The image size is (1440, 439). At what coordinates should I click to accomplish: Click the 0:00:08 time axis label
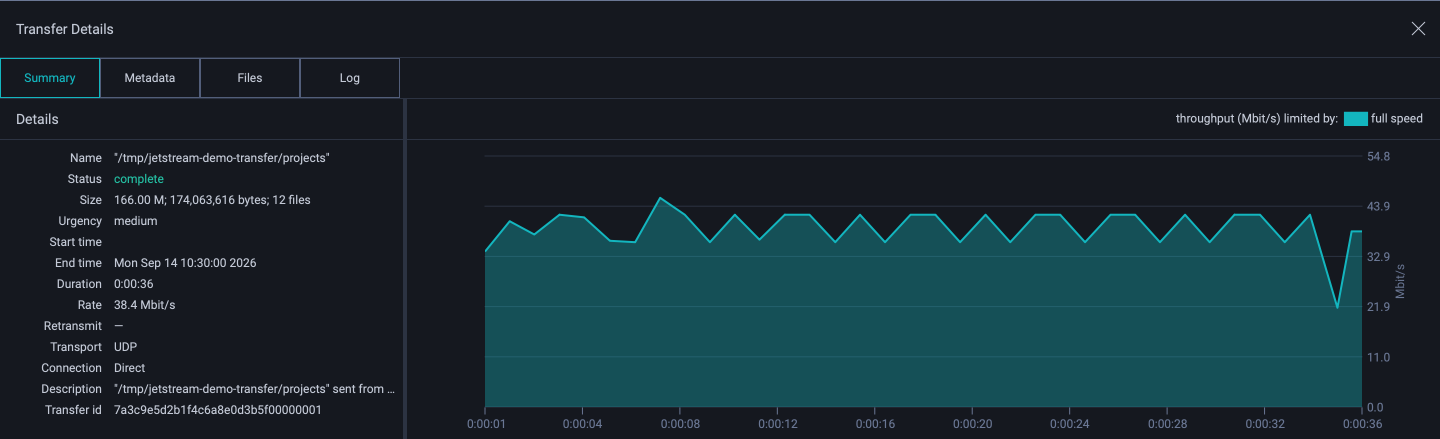pos(679,423)
